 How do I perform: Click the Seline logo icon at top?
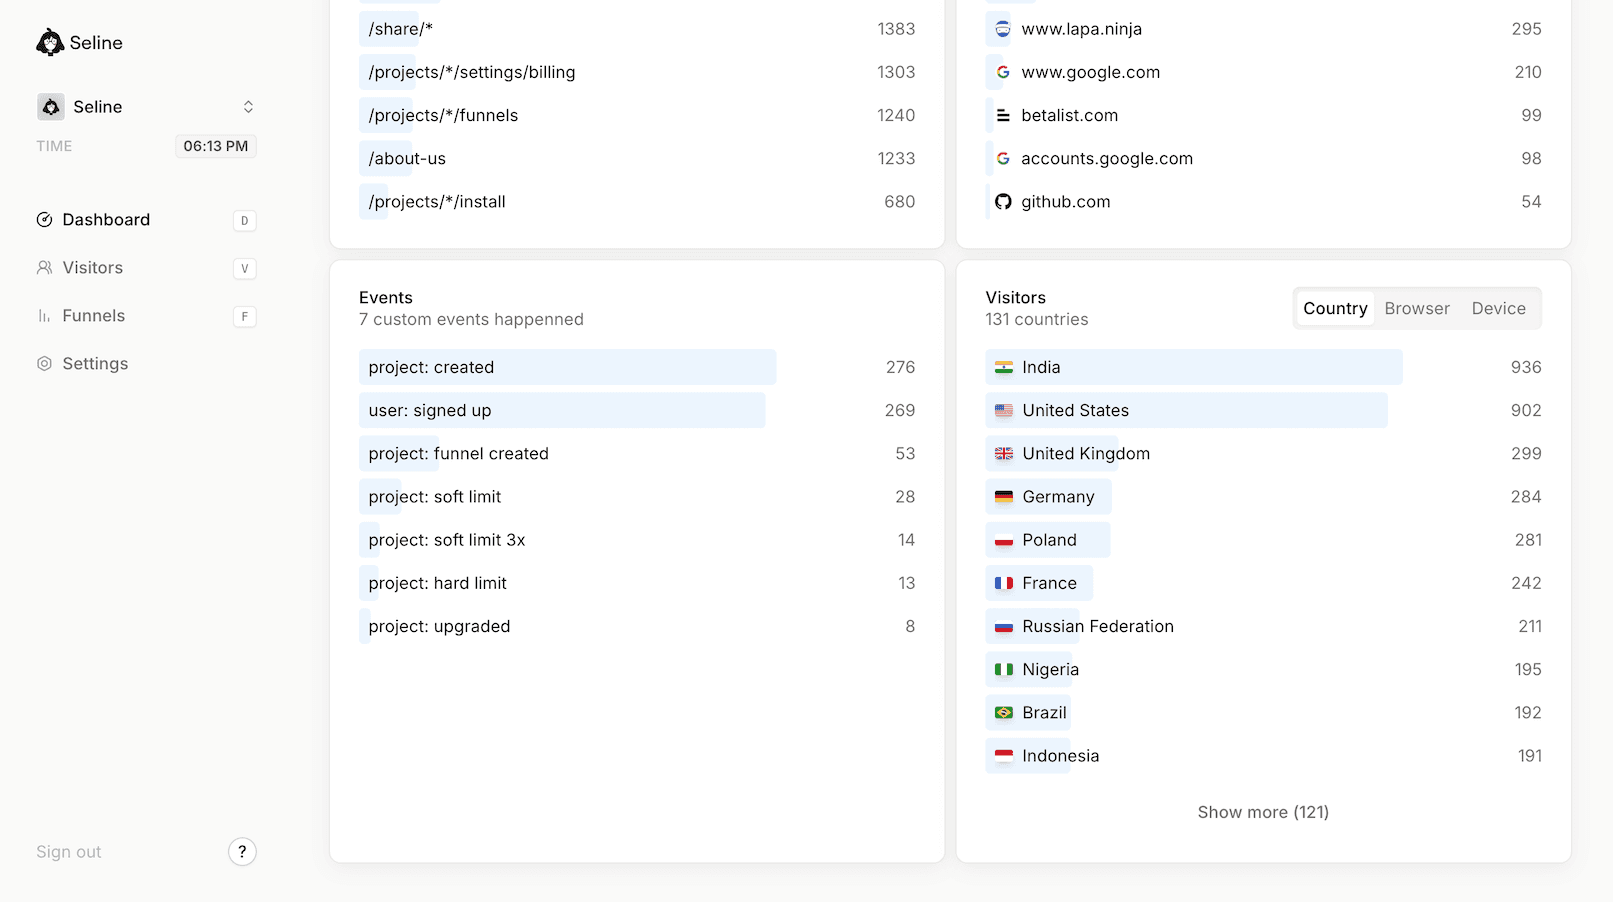pos(50,43)
